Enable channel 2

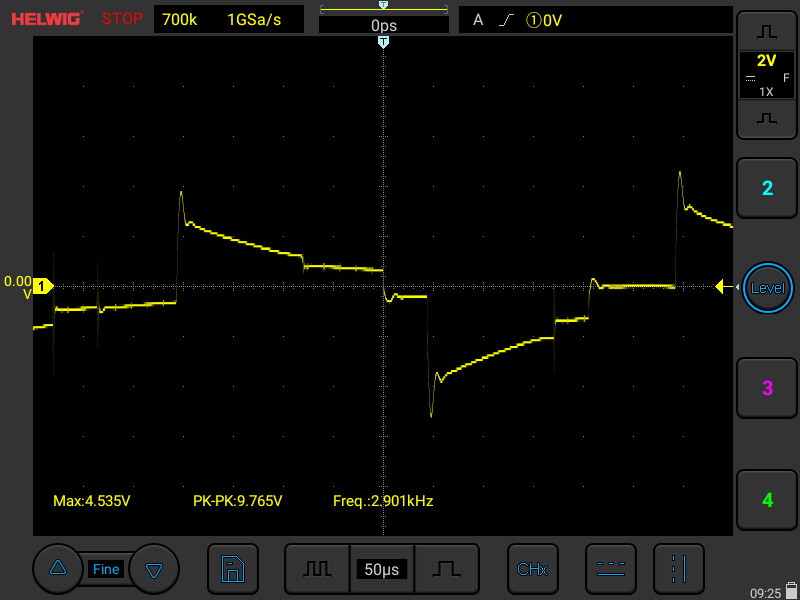tap(767, 188)
